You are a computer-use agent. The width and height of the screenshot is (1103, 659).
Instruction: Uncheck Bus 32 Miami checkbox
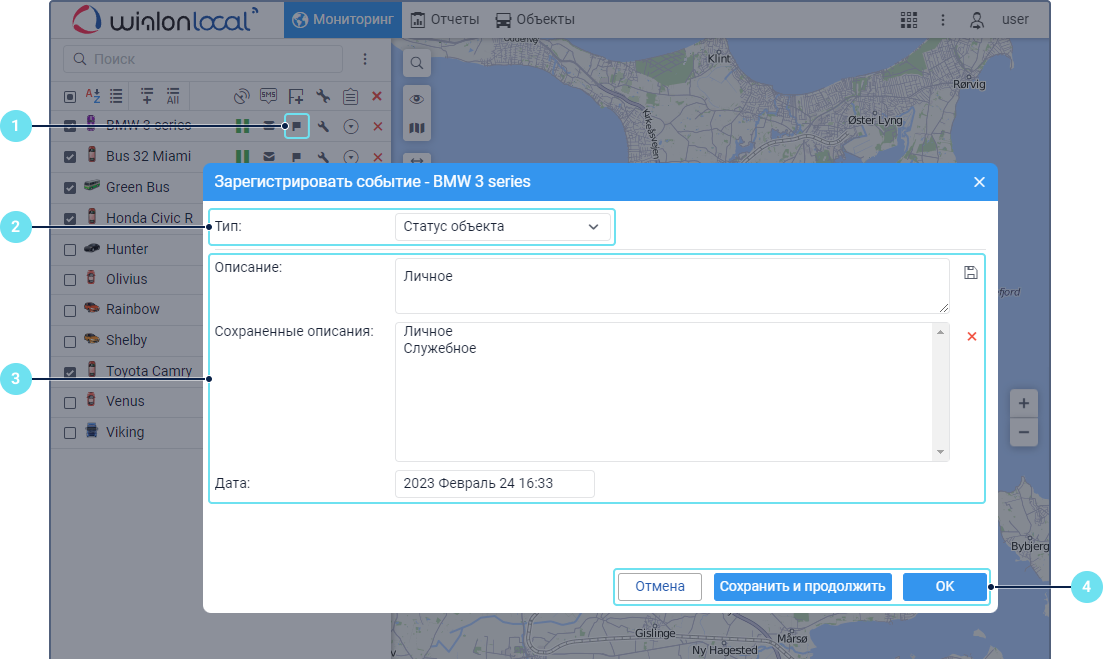point(70,157)
